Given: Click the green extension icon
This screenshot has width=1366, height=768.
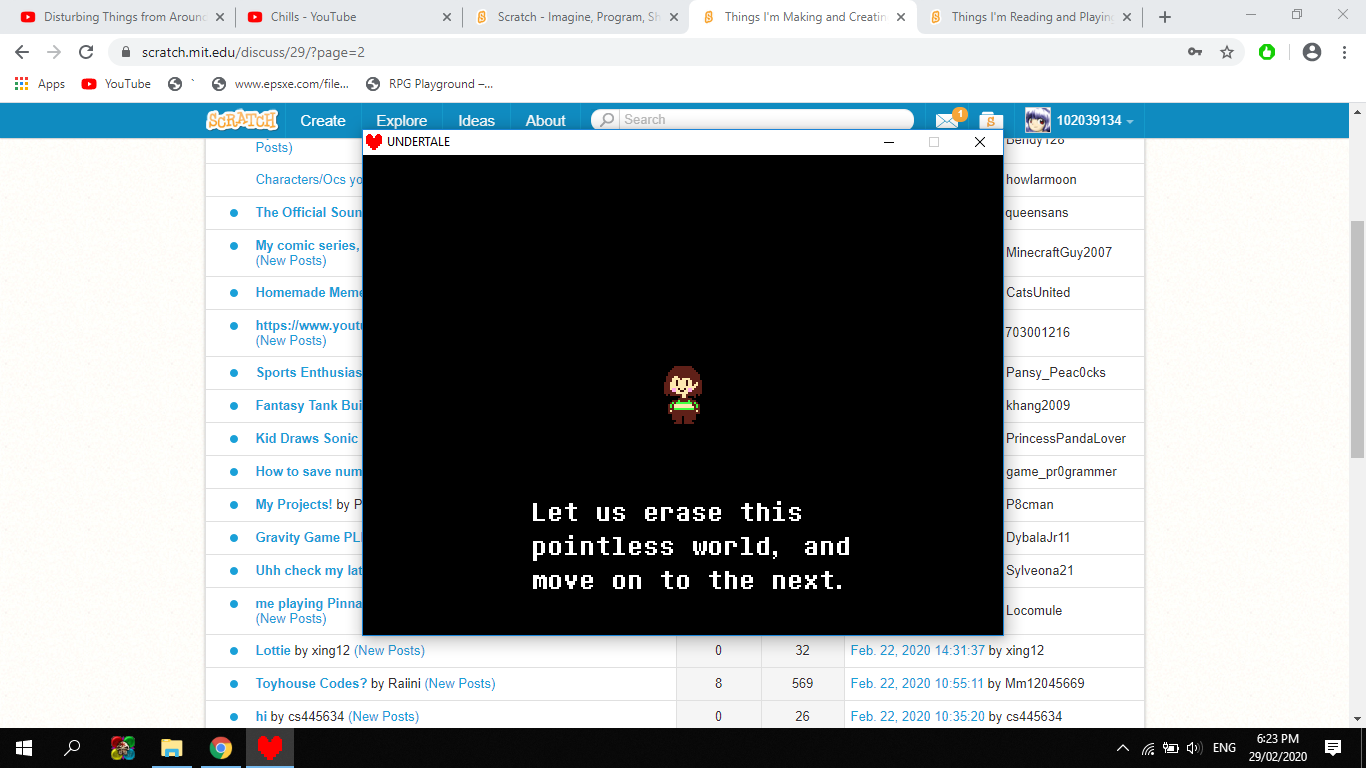Looking at the screenshot, I should point(1267,52).
